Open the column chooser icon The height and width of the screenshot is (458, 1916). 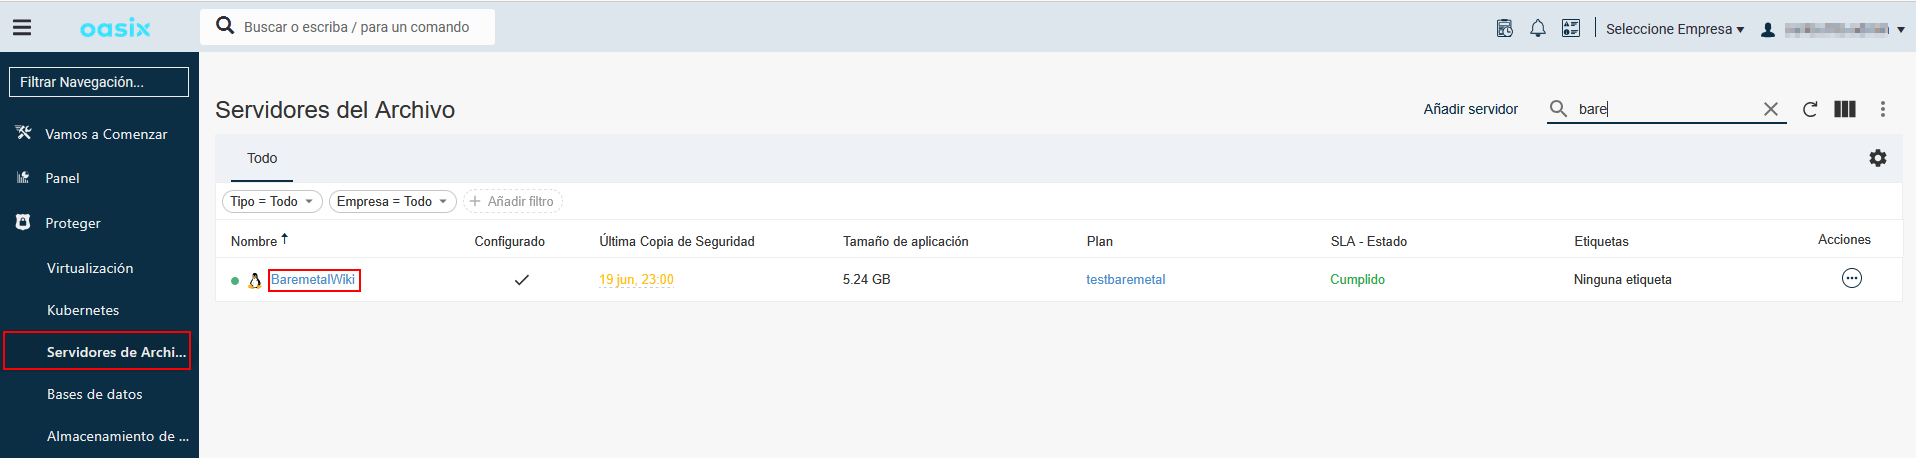(x=1845, y=109)
